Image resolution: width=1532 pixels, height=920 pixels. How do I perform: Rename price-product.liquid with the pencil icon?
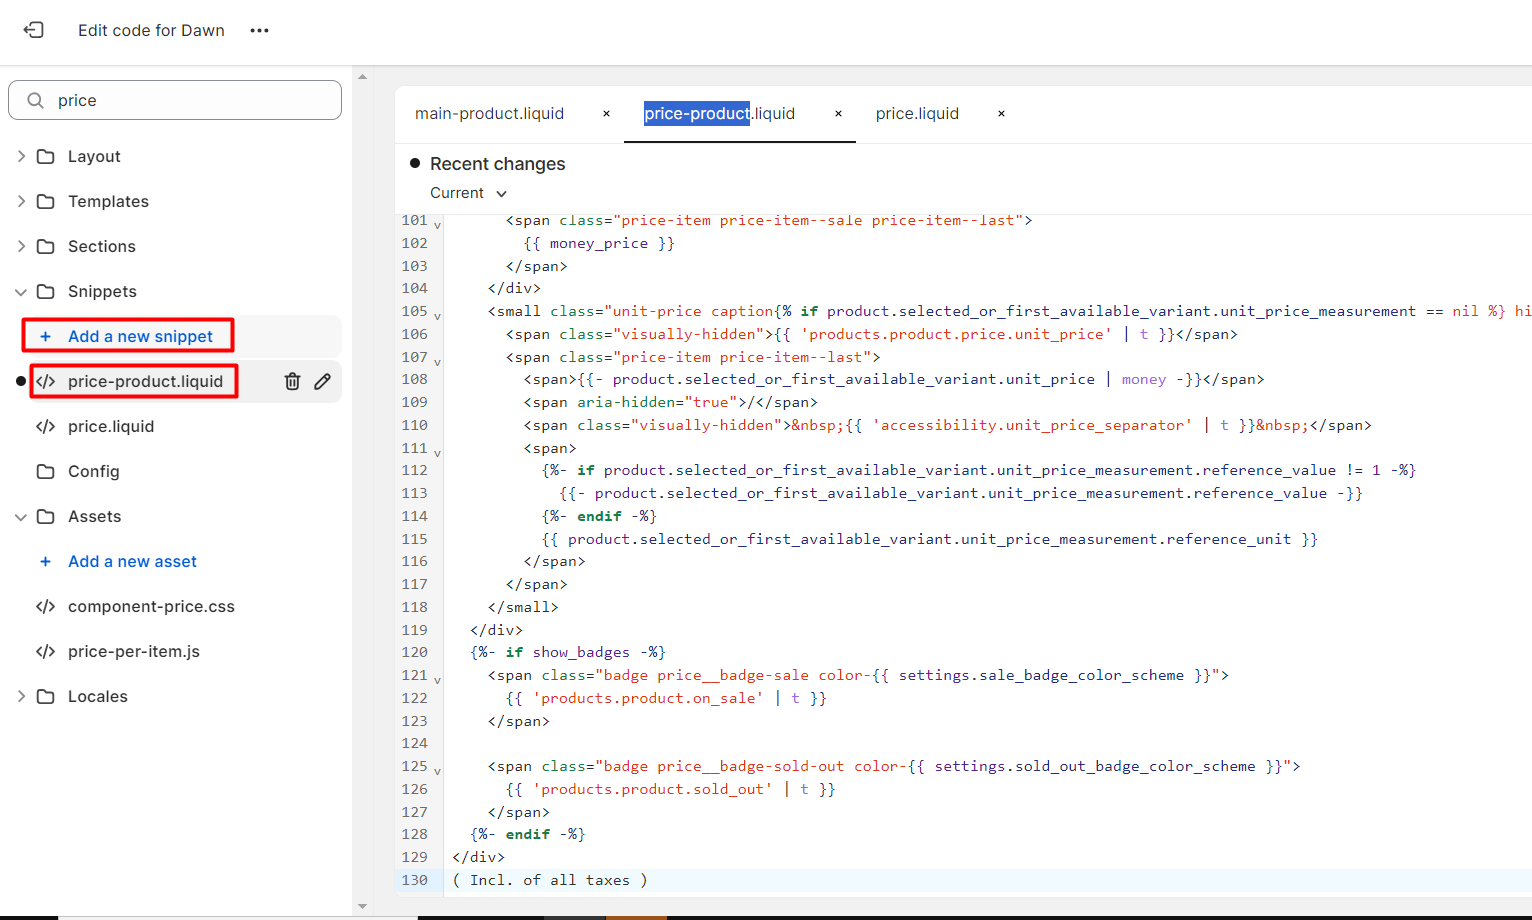tap(322, 381)
